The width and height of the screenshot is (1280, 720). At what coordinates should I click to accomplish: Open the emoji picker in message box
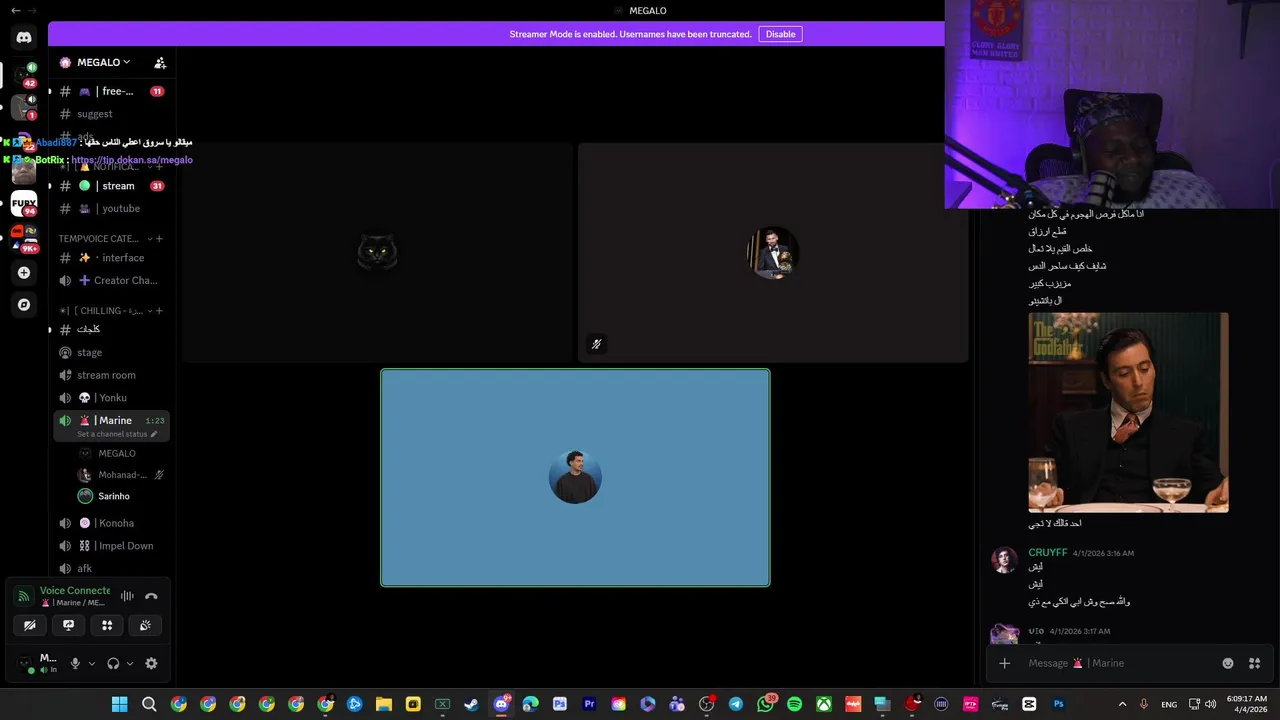pyautogui.click(x=1228, y=663)
